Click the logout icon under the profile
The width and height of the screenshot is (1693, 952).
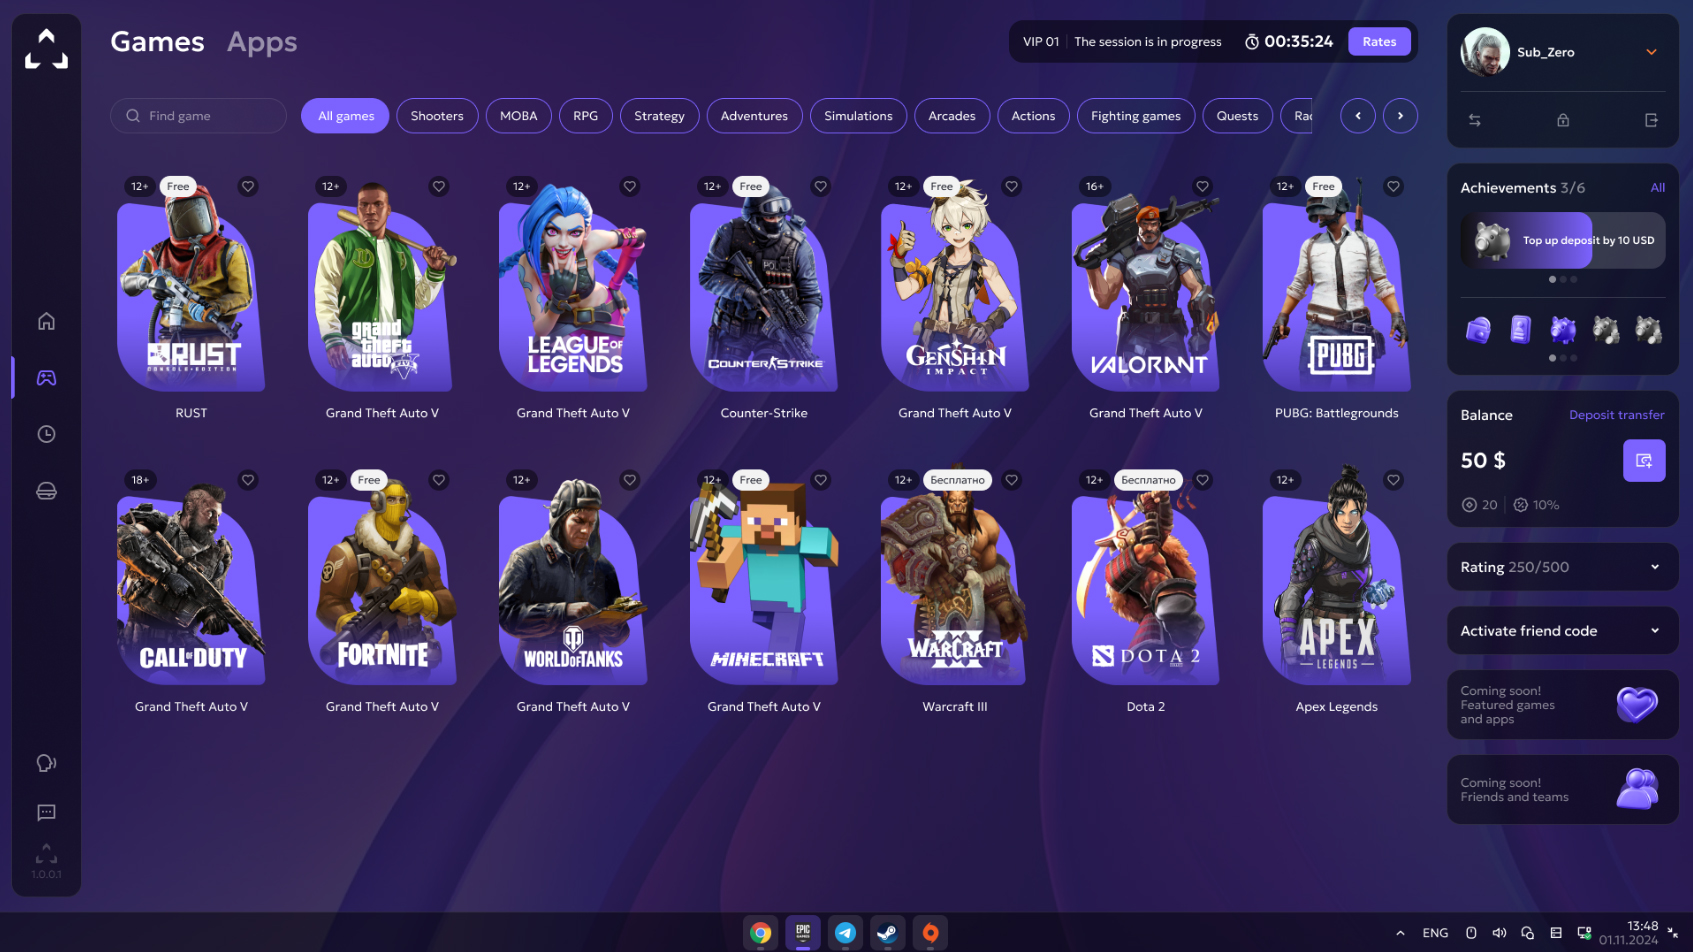point(1650,120)
